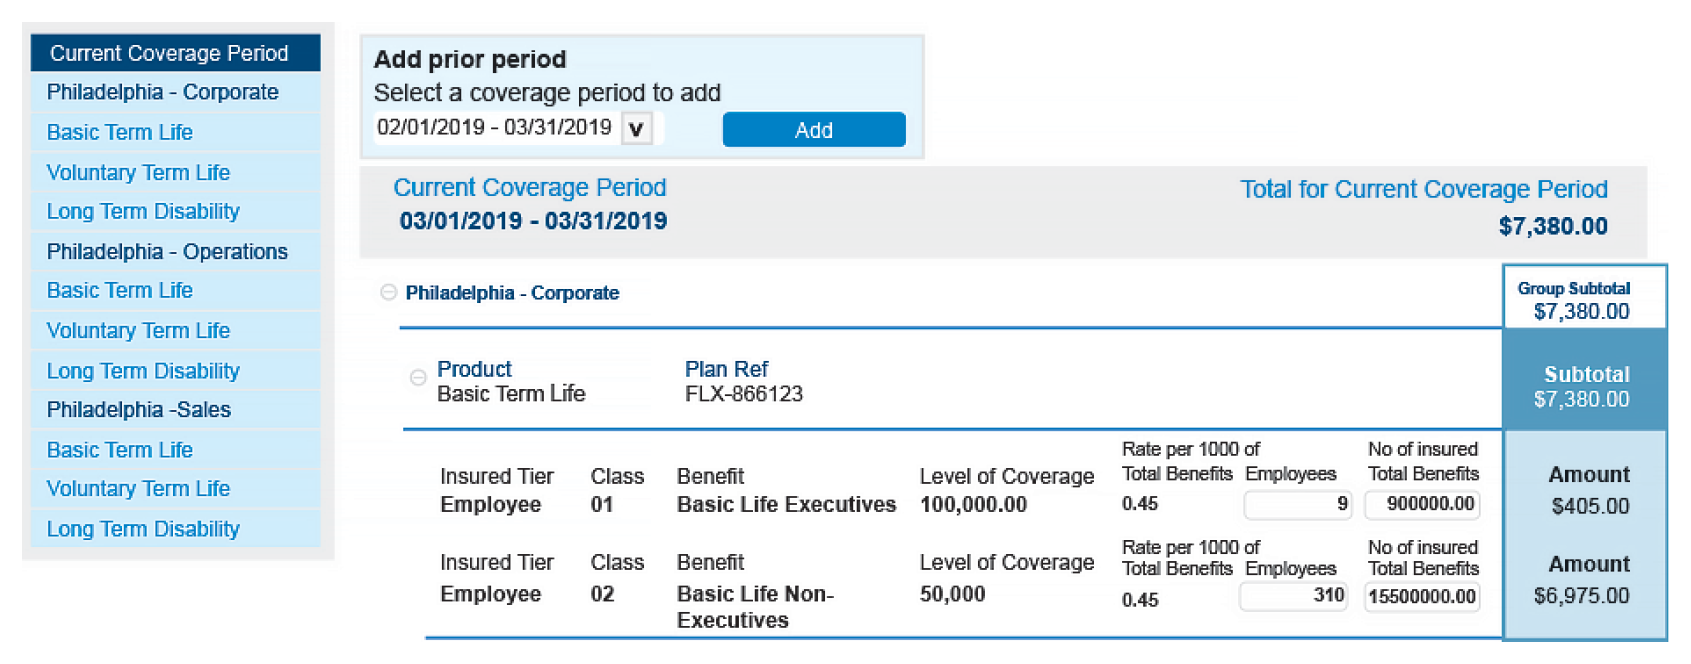
Task: Select Philadelphia - Operations in the sidebar
Action: (x=167, y=251)
